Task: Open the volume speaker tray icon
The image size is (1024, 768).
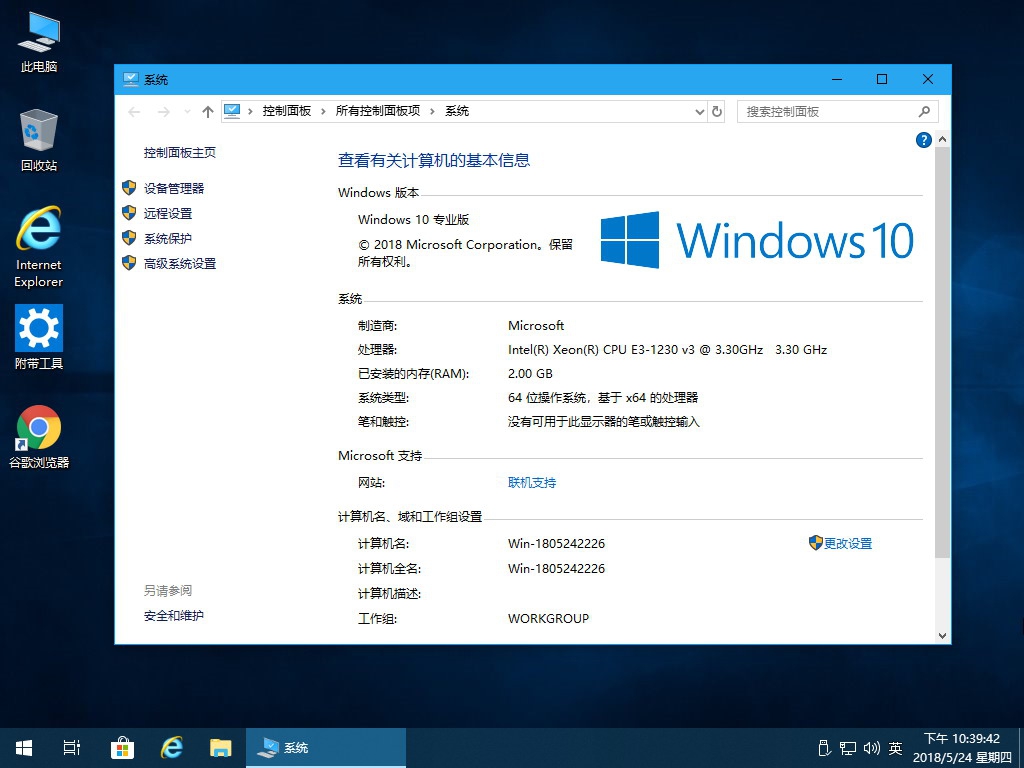Action: [x=872, y=748]
